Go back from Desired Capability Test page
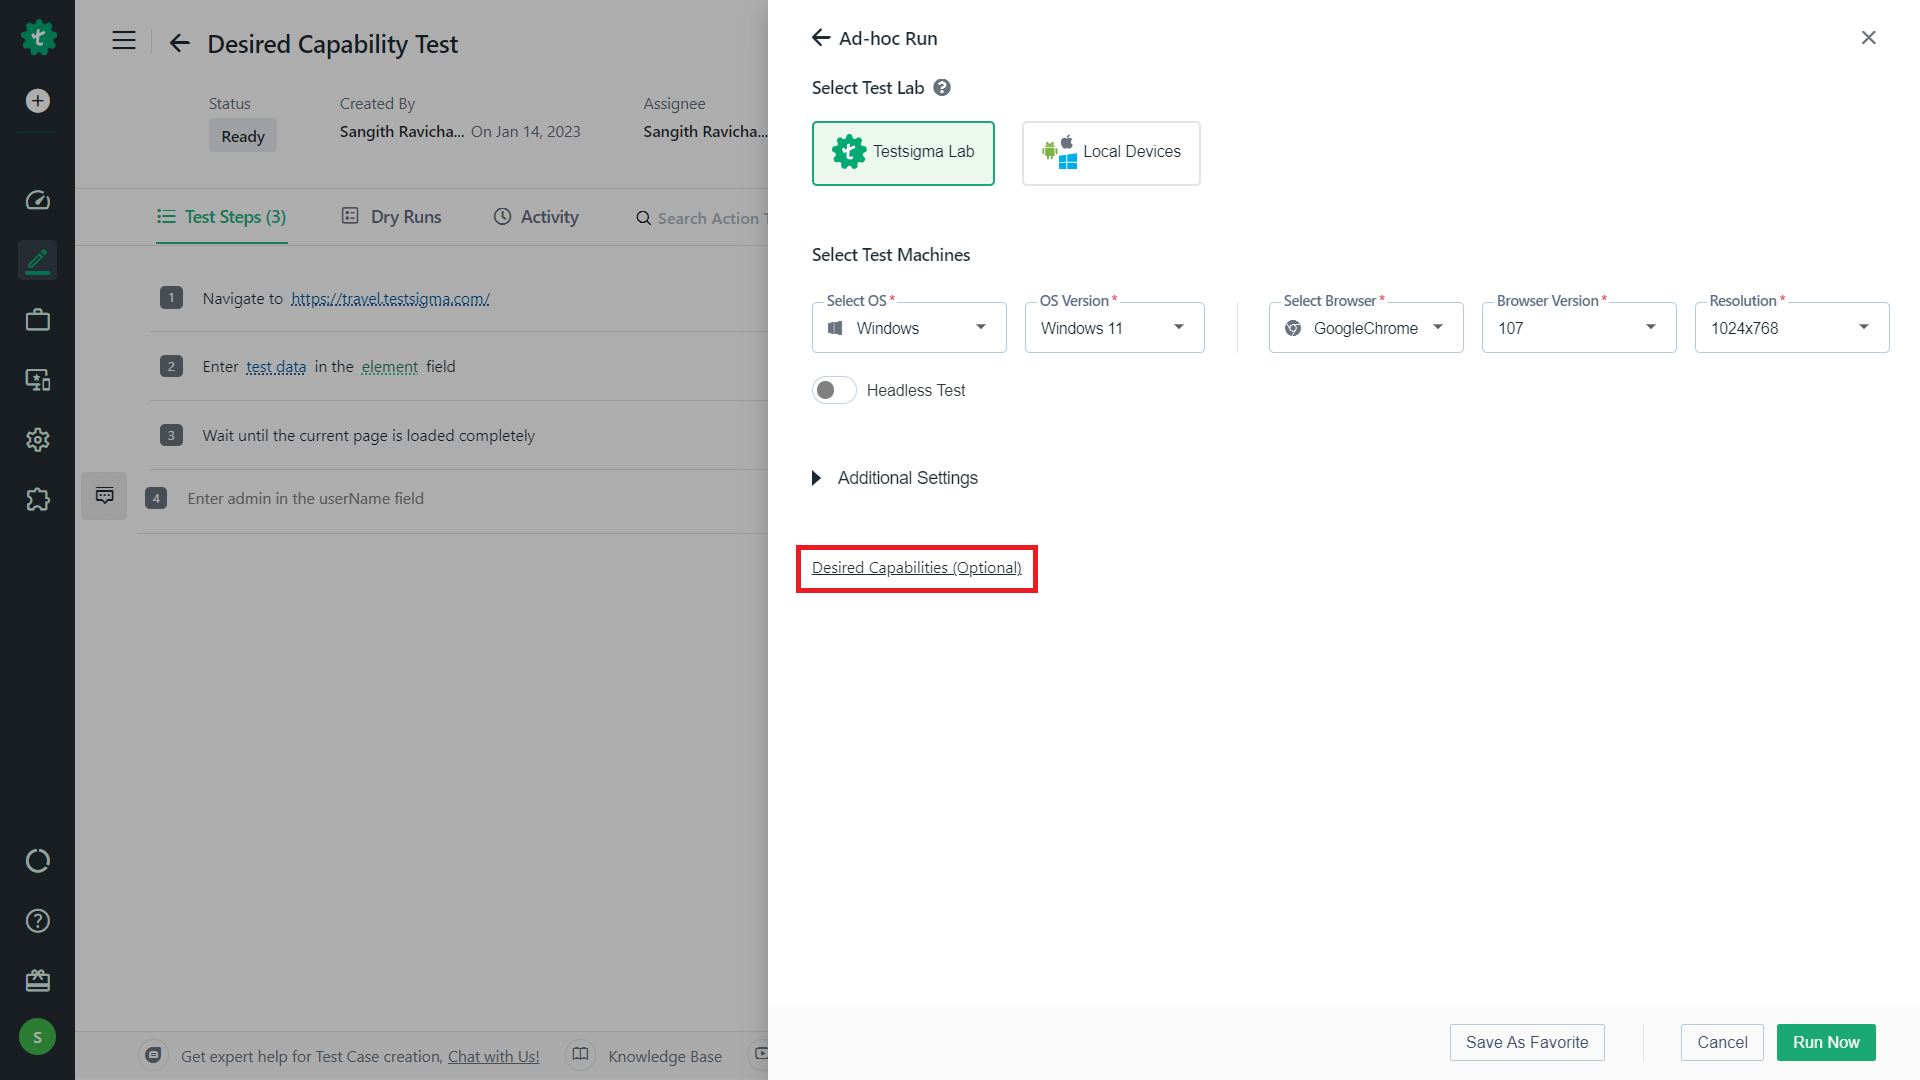The height and width of the screenshot is (1080, 1920). (180, 43)
